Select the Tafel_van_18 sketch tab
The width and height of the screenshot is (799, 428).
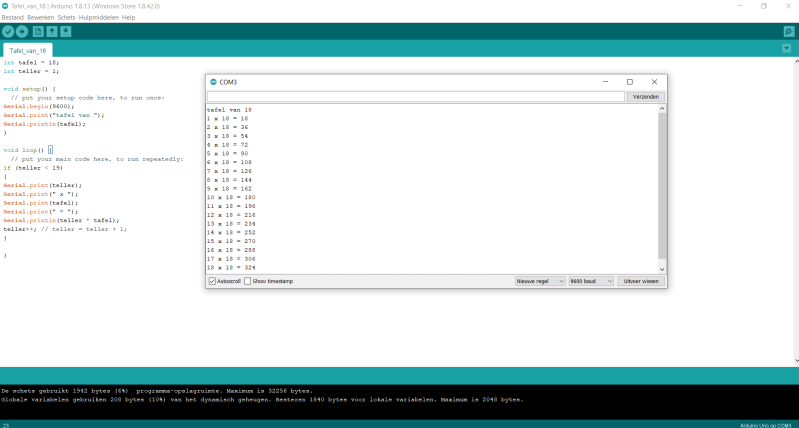click(x=29, y=50)
